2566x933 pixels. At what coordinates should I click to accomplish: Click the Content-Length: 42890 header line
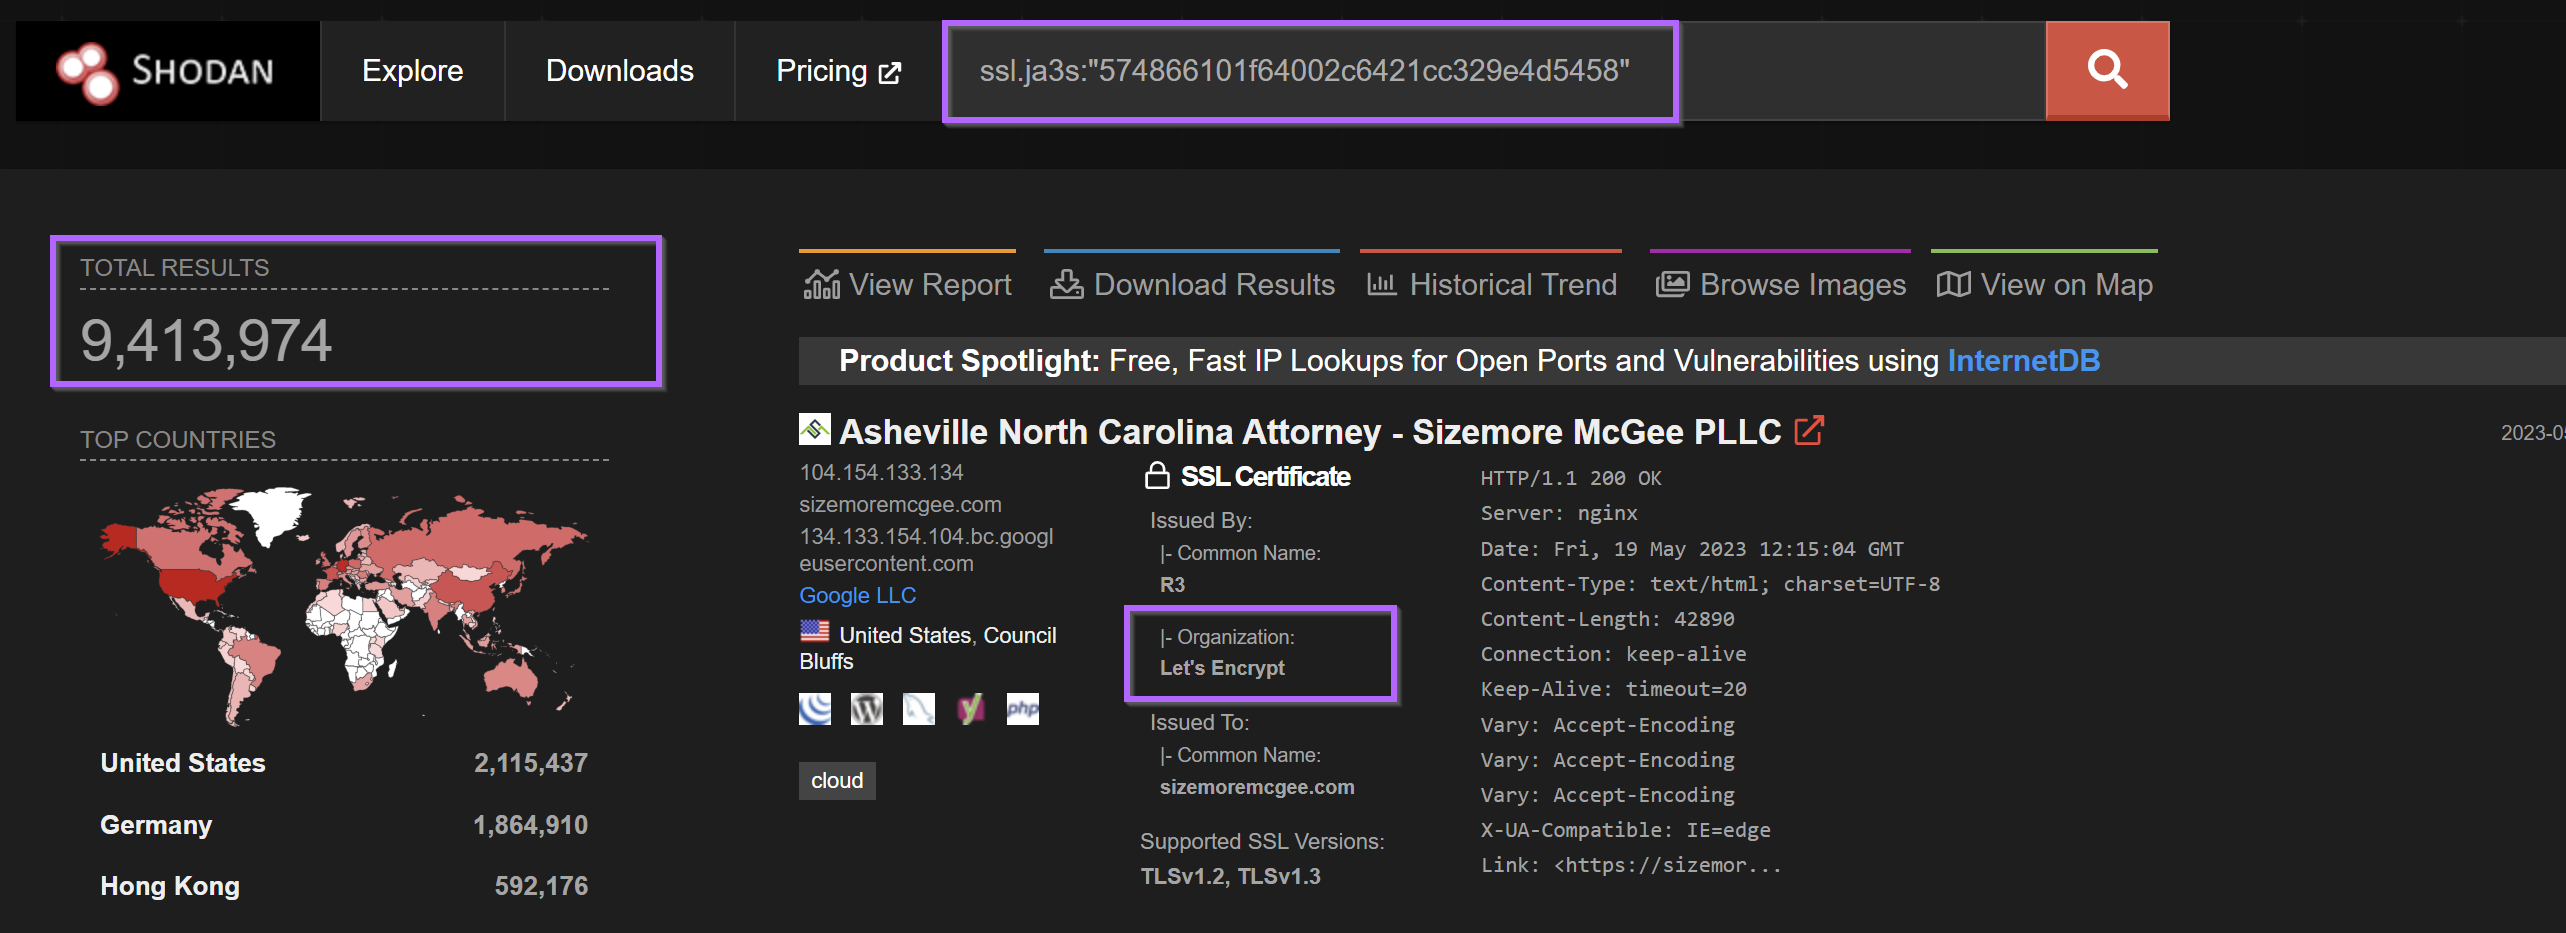1607,619
